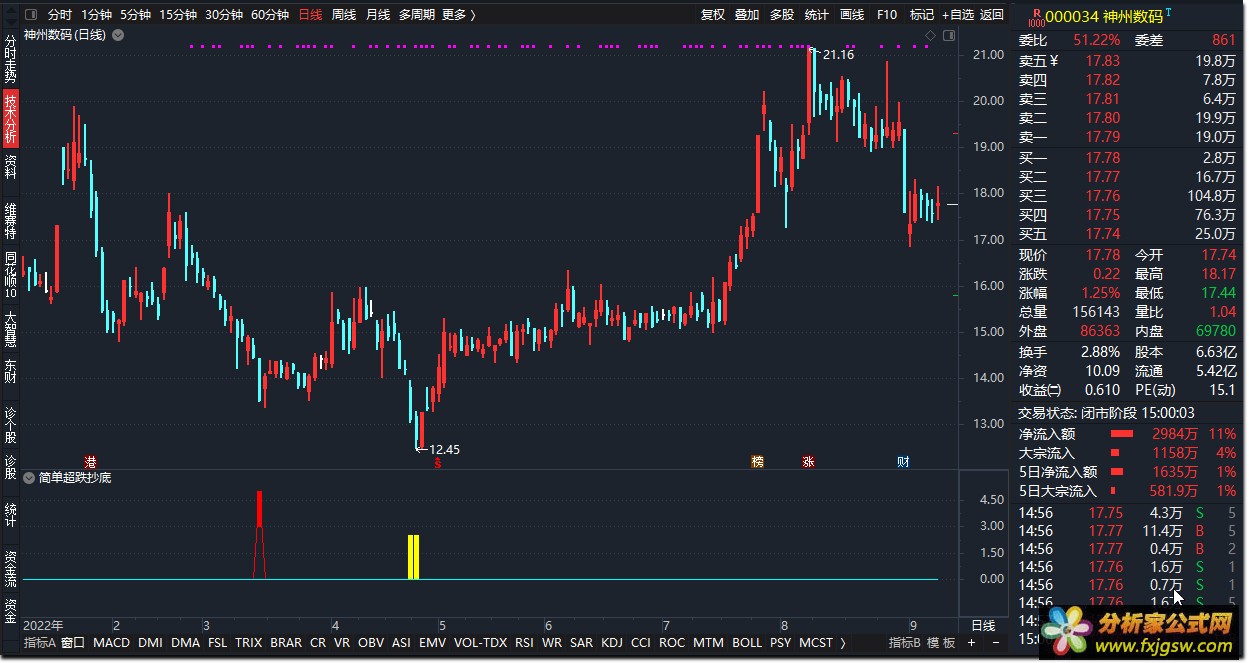Add stock with +自选
The width and height of the screenshot is (1249, 663).
point(958,15)
